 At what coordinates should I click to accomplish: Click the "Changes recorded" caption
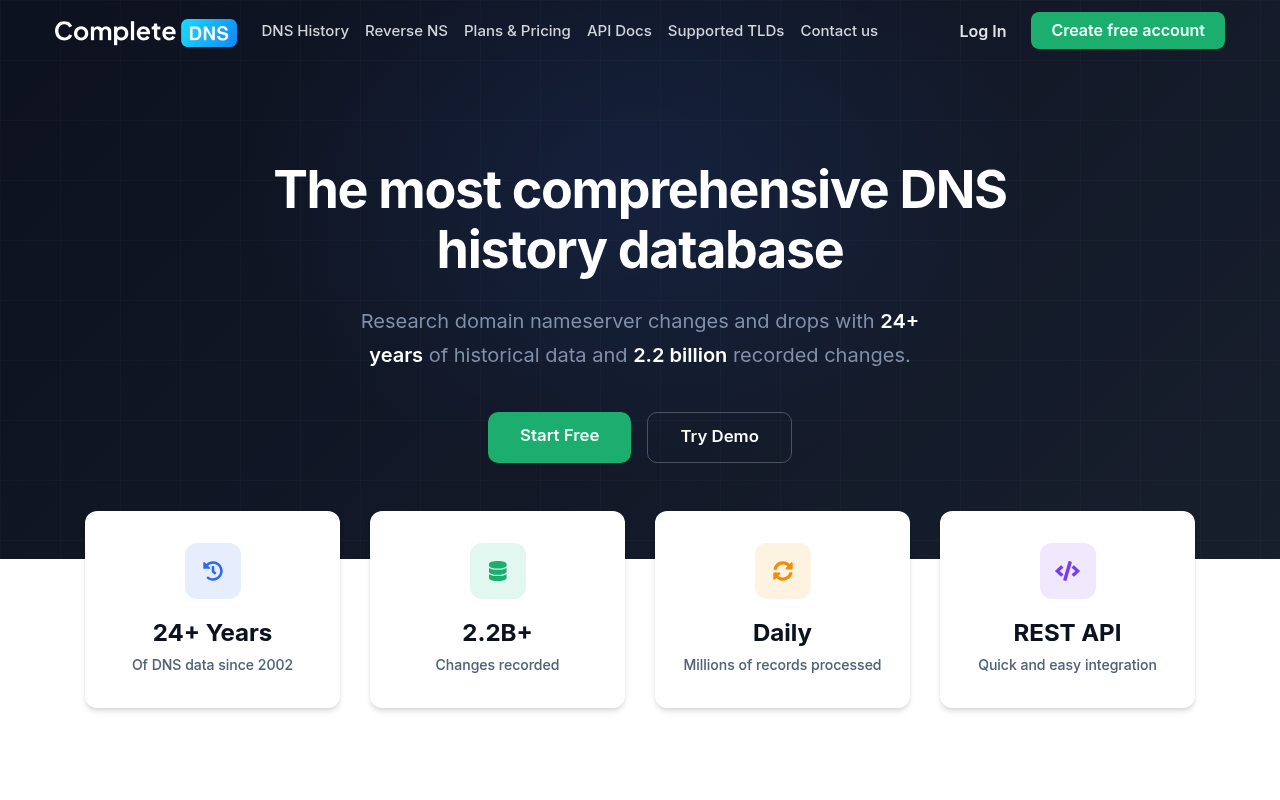pos(497,665)
